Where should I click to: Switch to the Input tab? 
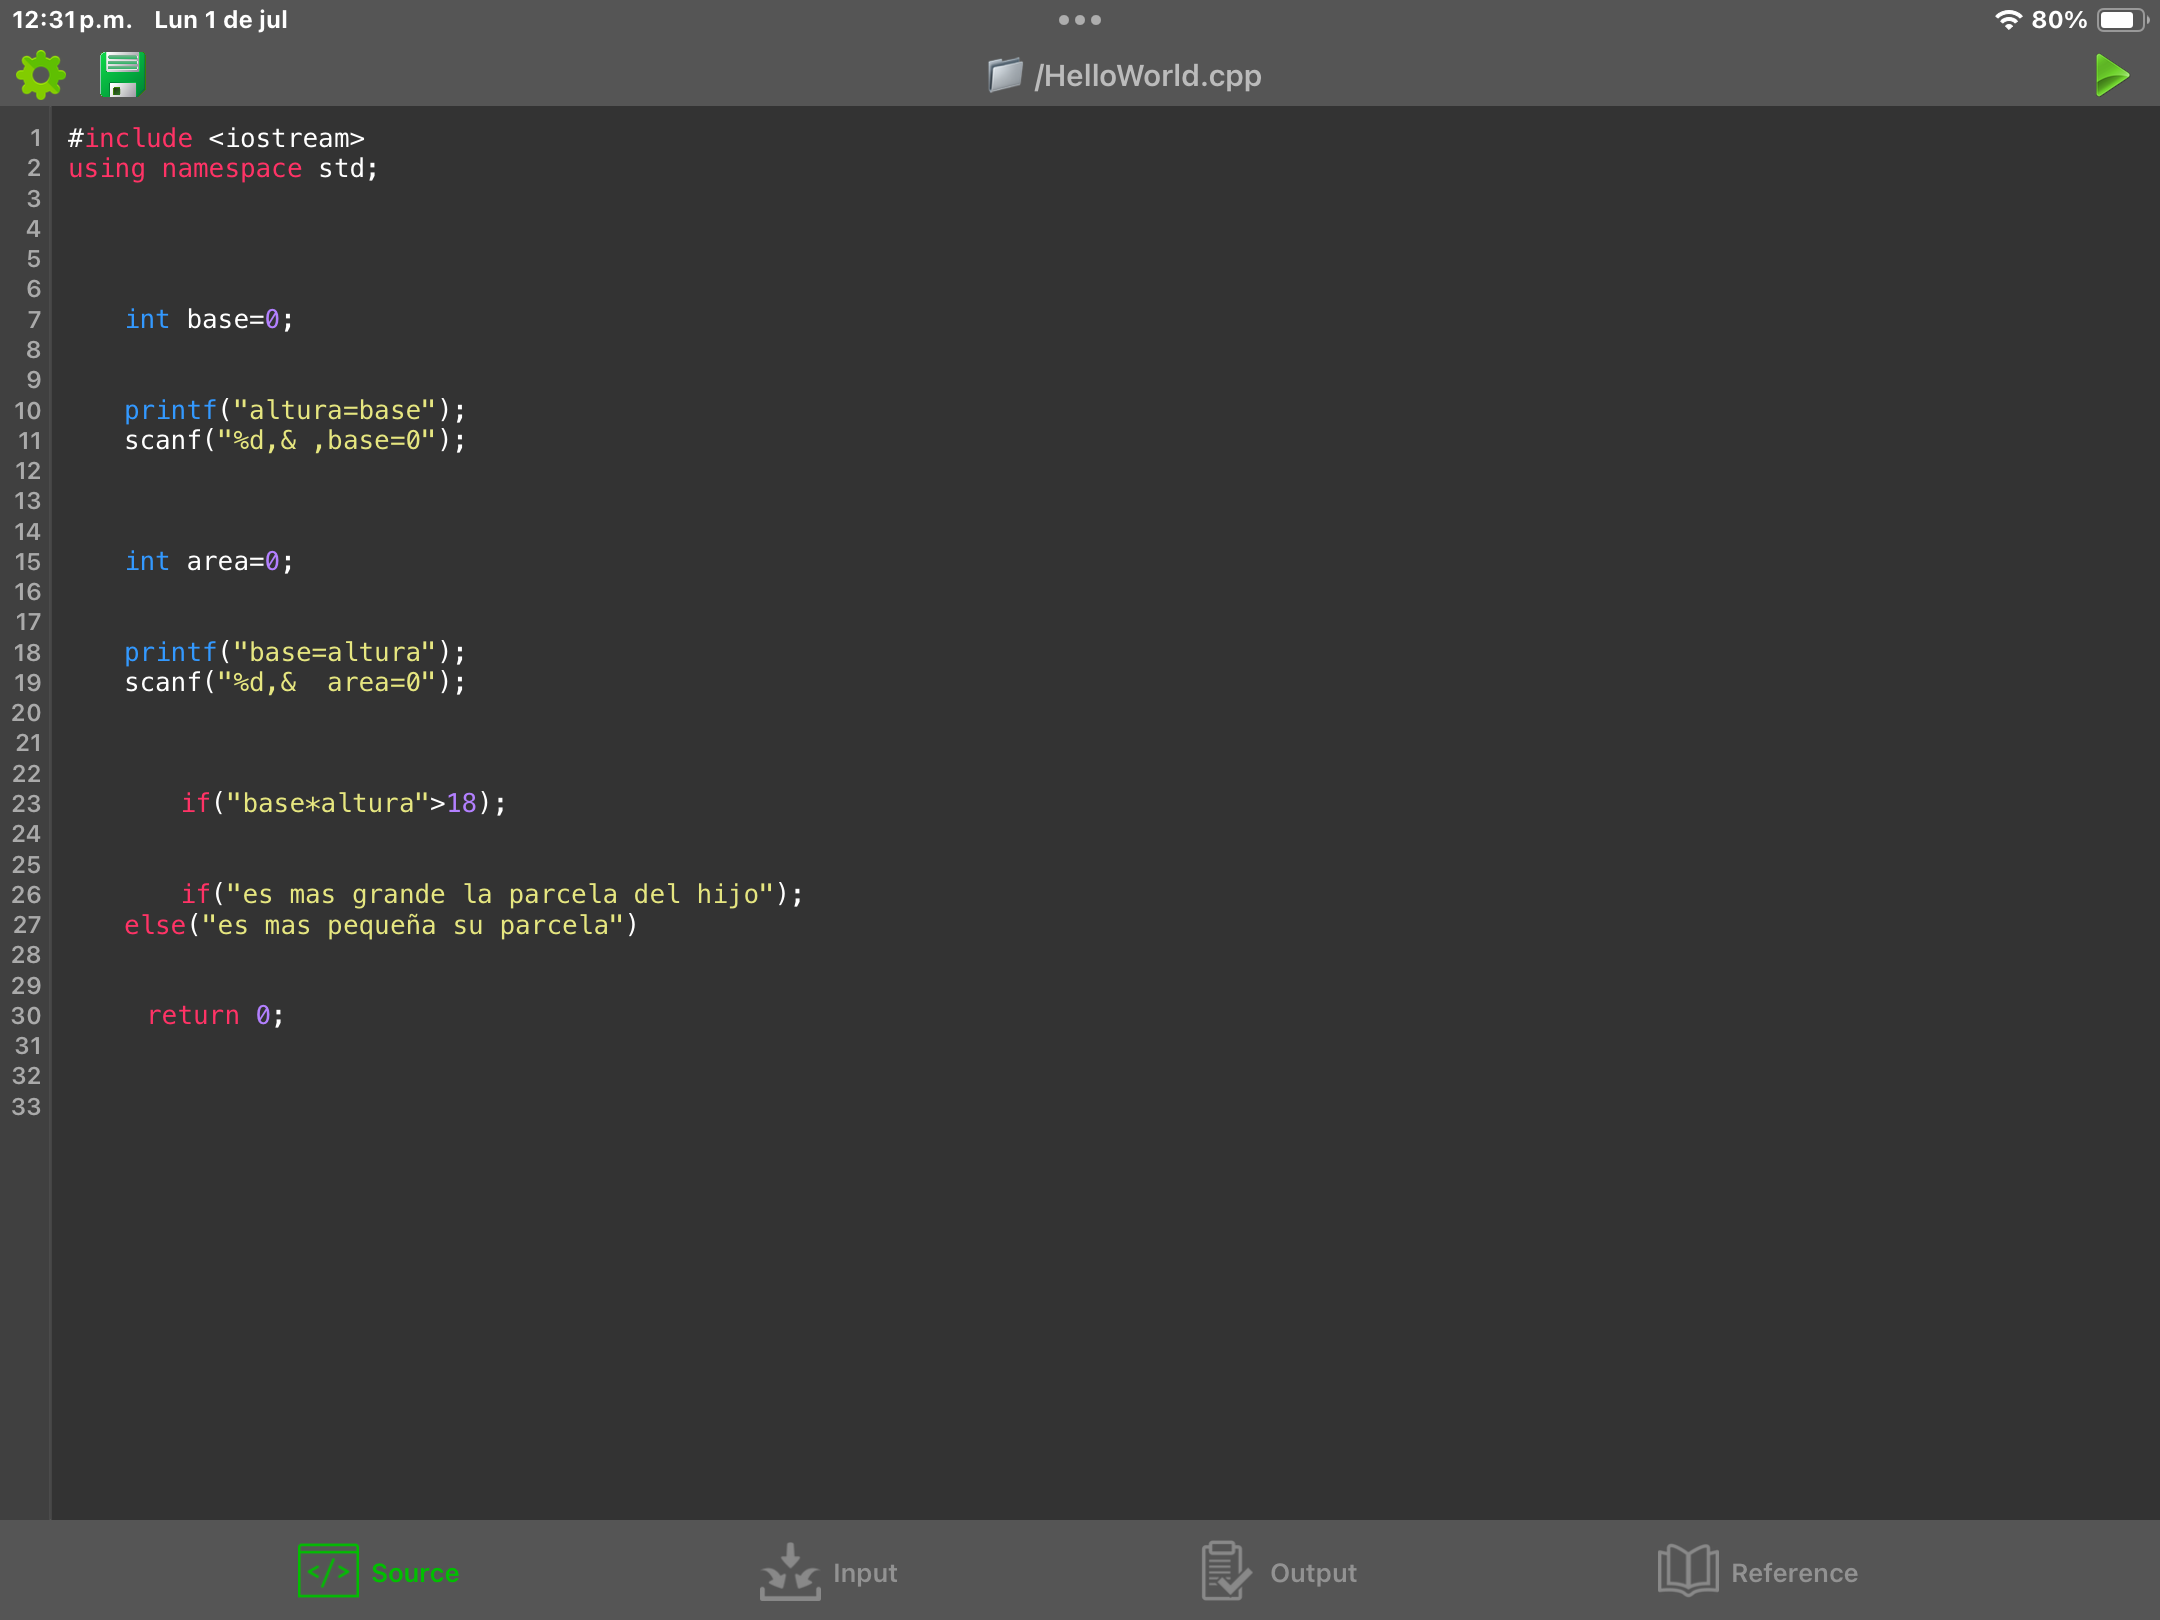pos(865,1573)
